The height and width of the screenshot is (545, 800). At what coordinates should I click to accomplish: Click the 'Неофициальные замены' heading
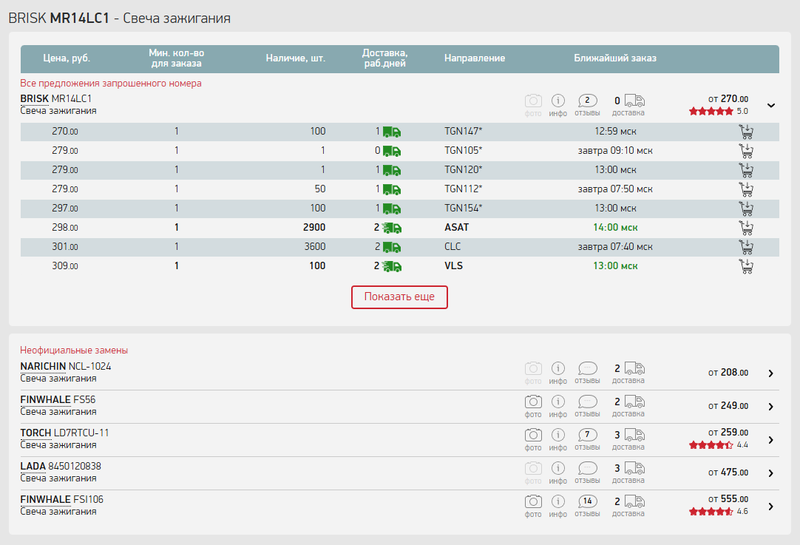coord(74,350)
